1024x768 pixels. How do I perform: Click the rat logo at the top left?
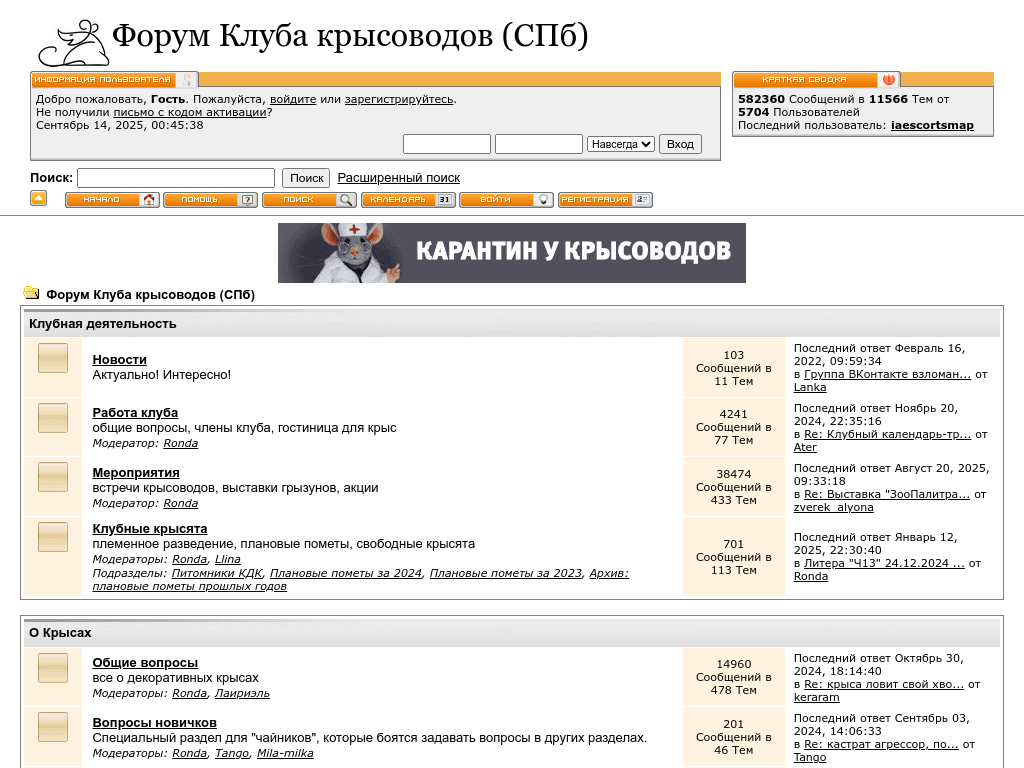click(x=72, y=43)
